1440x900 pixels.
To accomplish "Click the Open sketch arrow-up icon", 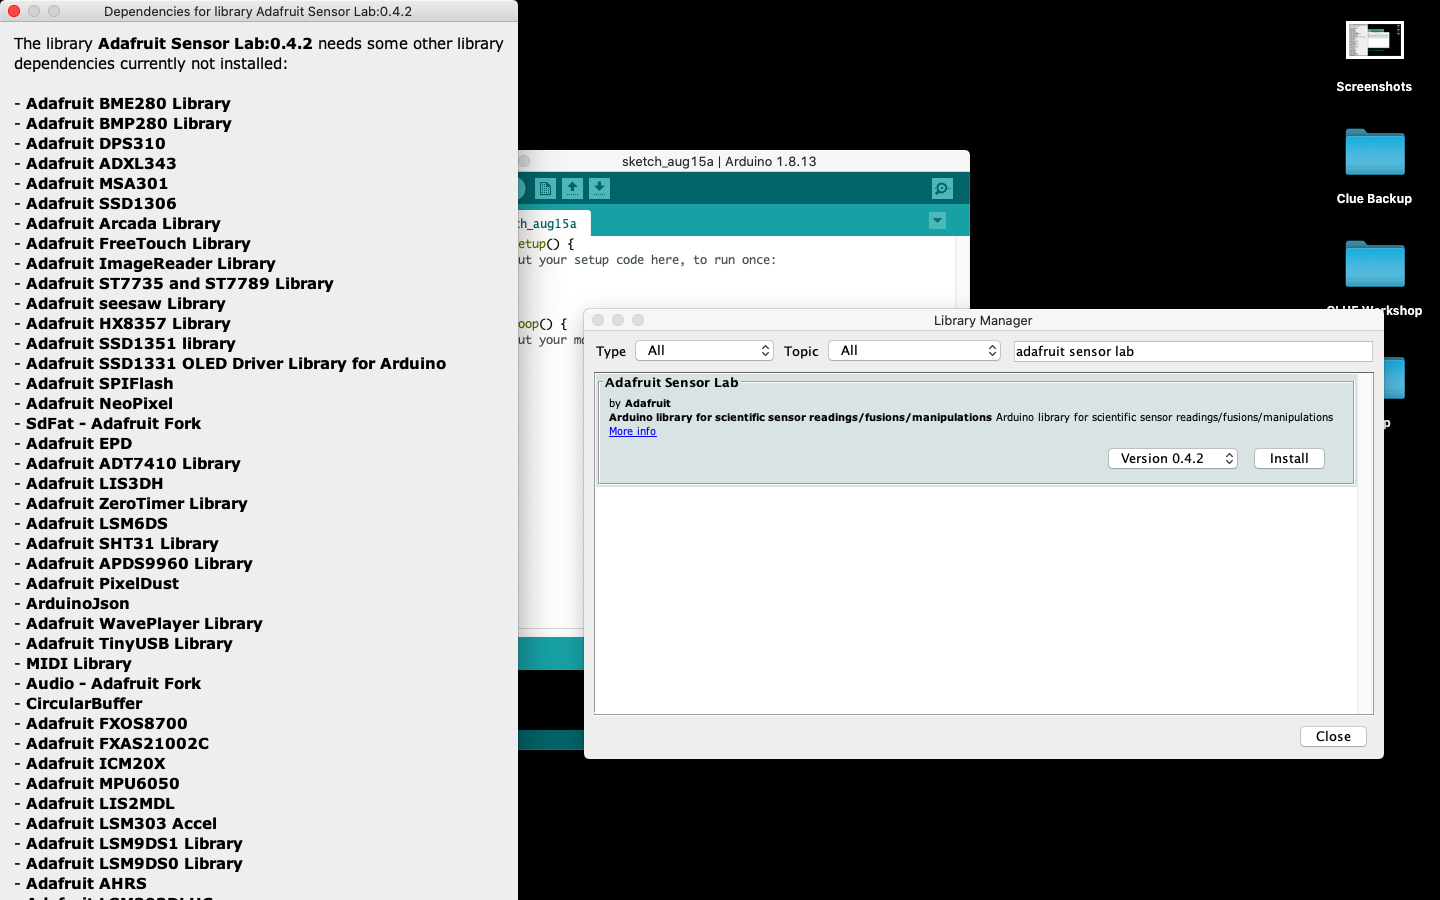I will (572, 188).
